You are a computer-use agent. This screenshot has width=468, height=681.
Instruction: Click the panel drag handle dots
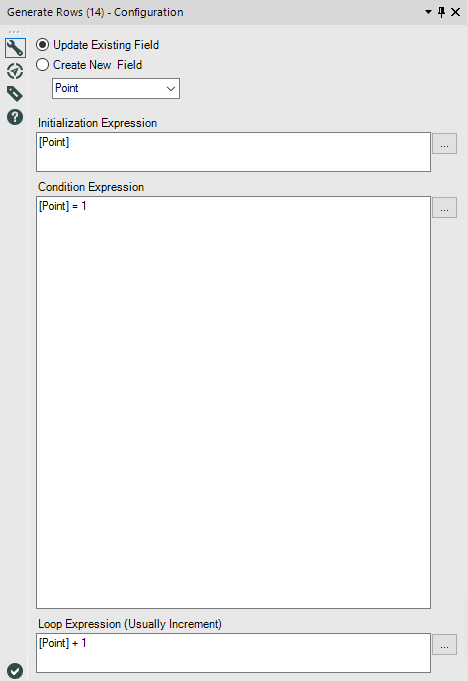tap(14, 32)
